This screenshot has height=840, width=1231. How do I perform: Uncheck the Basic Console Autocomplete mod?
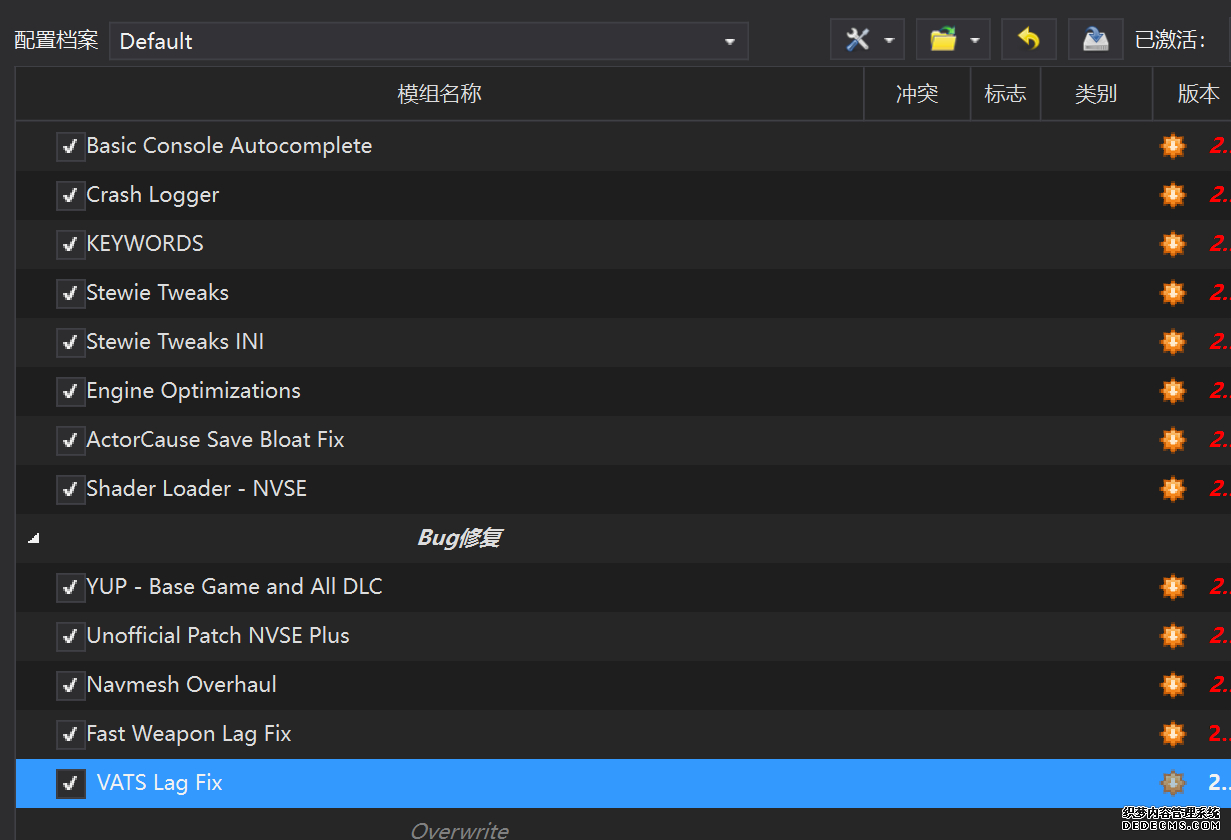[69, 146]
